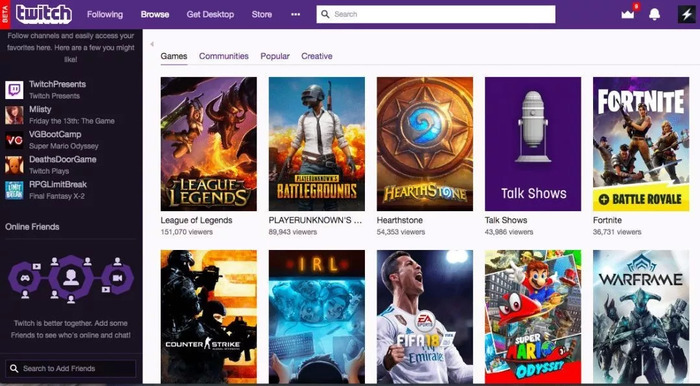Open the more options ellipsis menu
Viewport: 700px width, 386px height.
click(296, 14)
